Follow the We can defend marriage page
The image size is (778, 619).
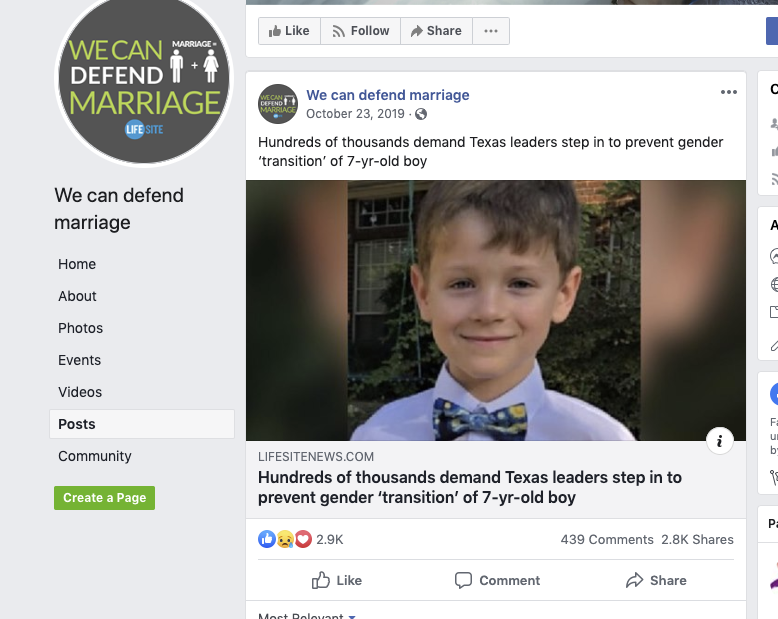point(360,31)
